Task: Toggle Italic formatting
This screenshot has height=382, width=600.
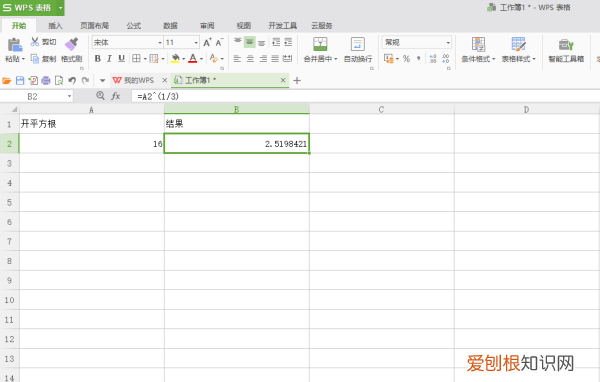Action: (x=109, y=58)
